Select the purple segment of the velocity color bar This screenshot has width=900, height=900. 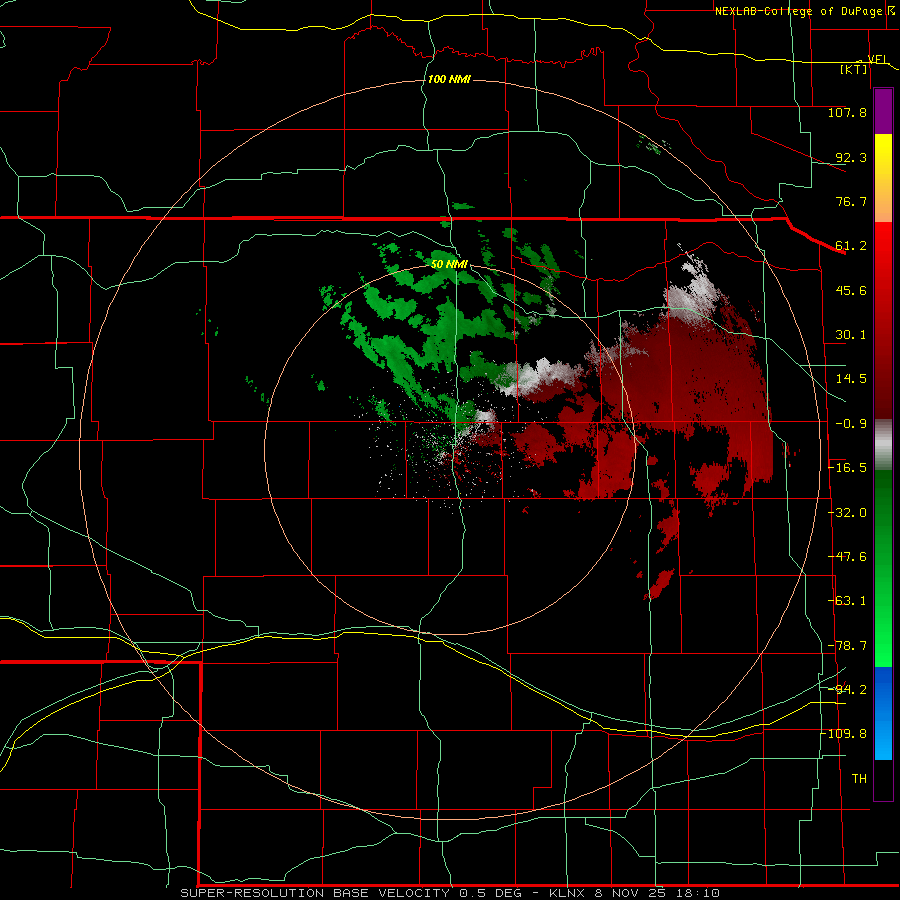883,112
